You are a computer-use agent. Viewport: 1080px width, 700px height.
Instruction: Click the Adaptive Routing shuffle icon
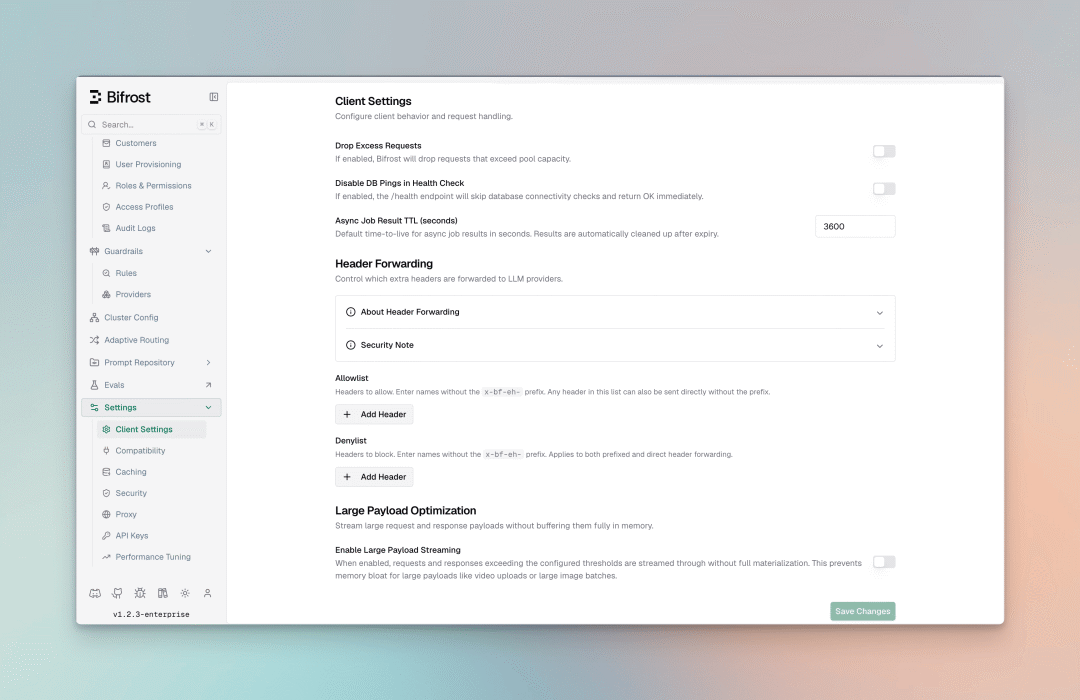click(94, 340)
